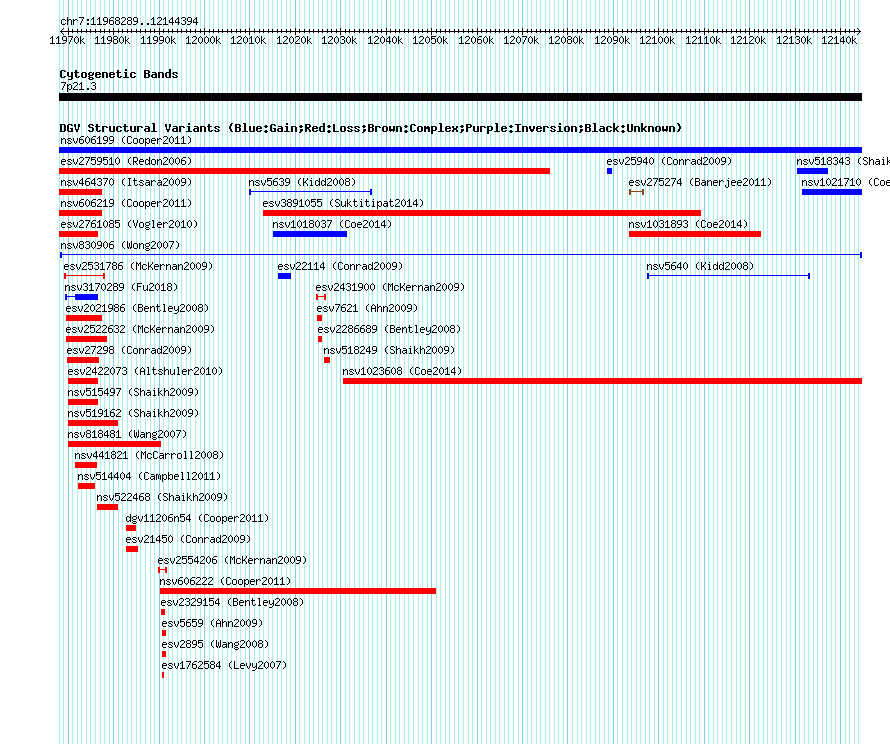Click the esv5659 (Ahn2009) label
This screenshot has height=744, width=890.
[x=212, y=623]
